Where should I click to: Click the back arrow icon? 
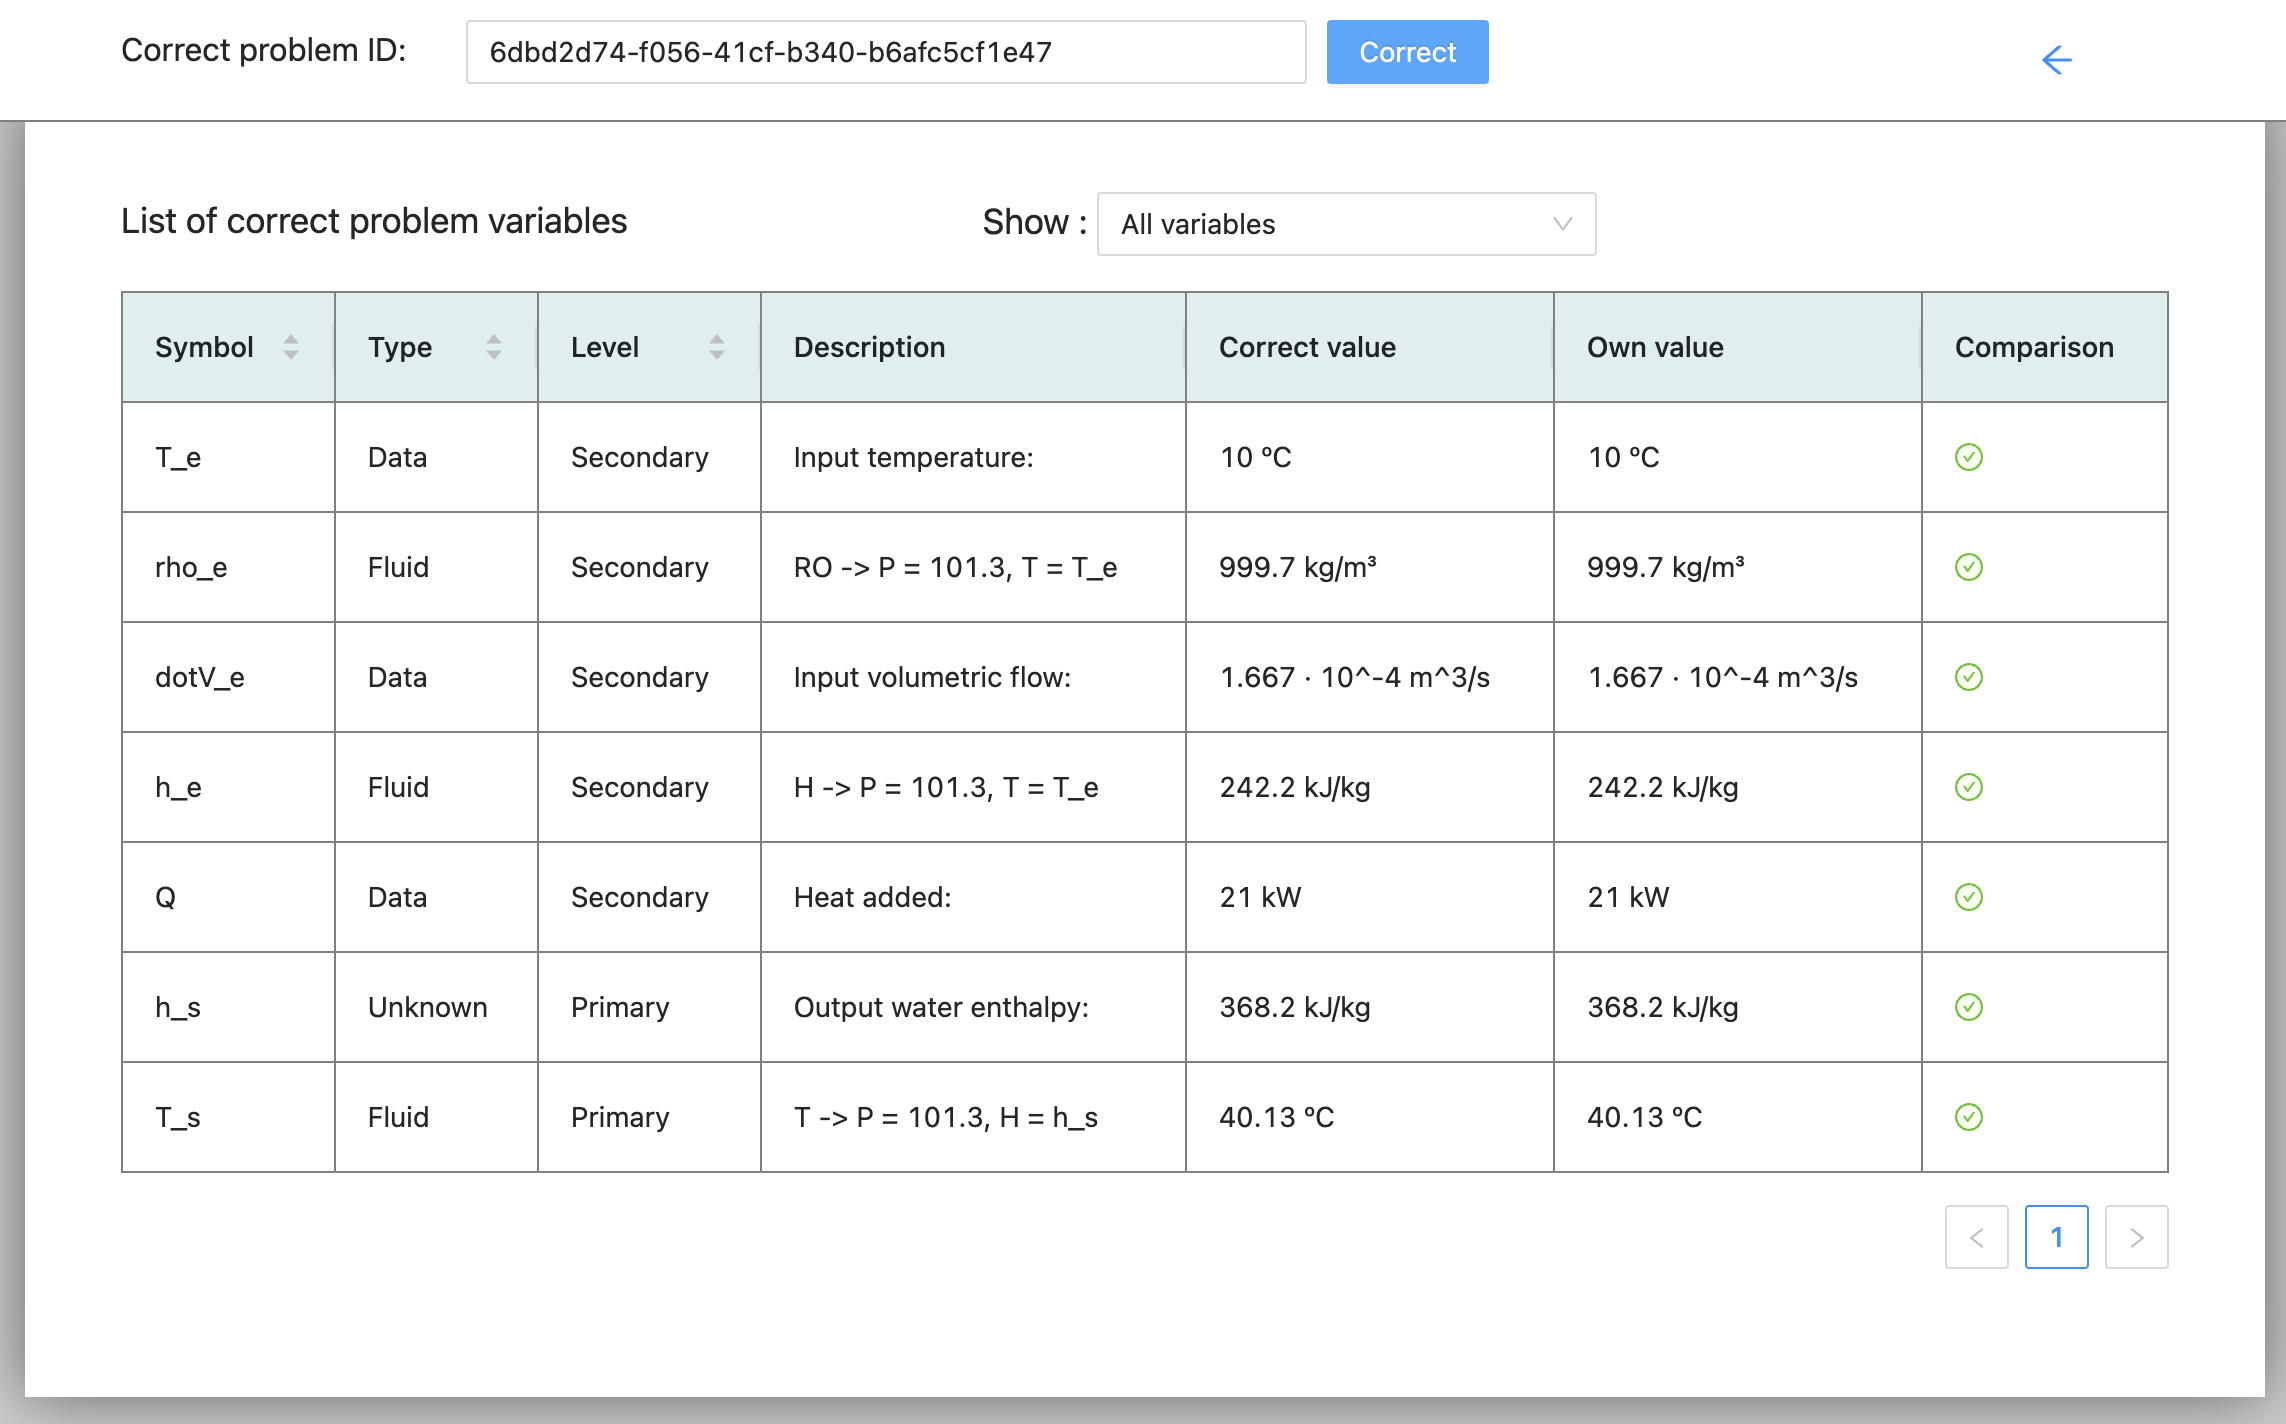2056,60
